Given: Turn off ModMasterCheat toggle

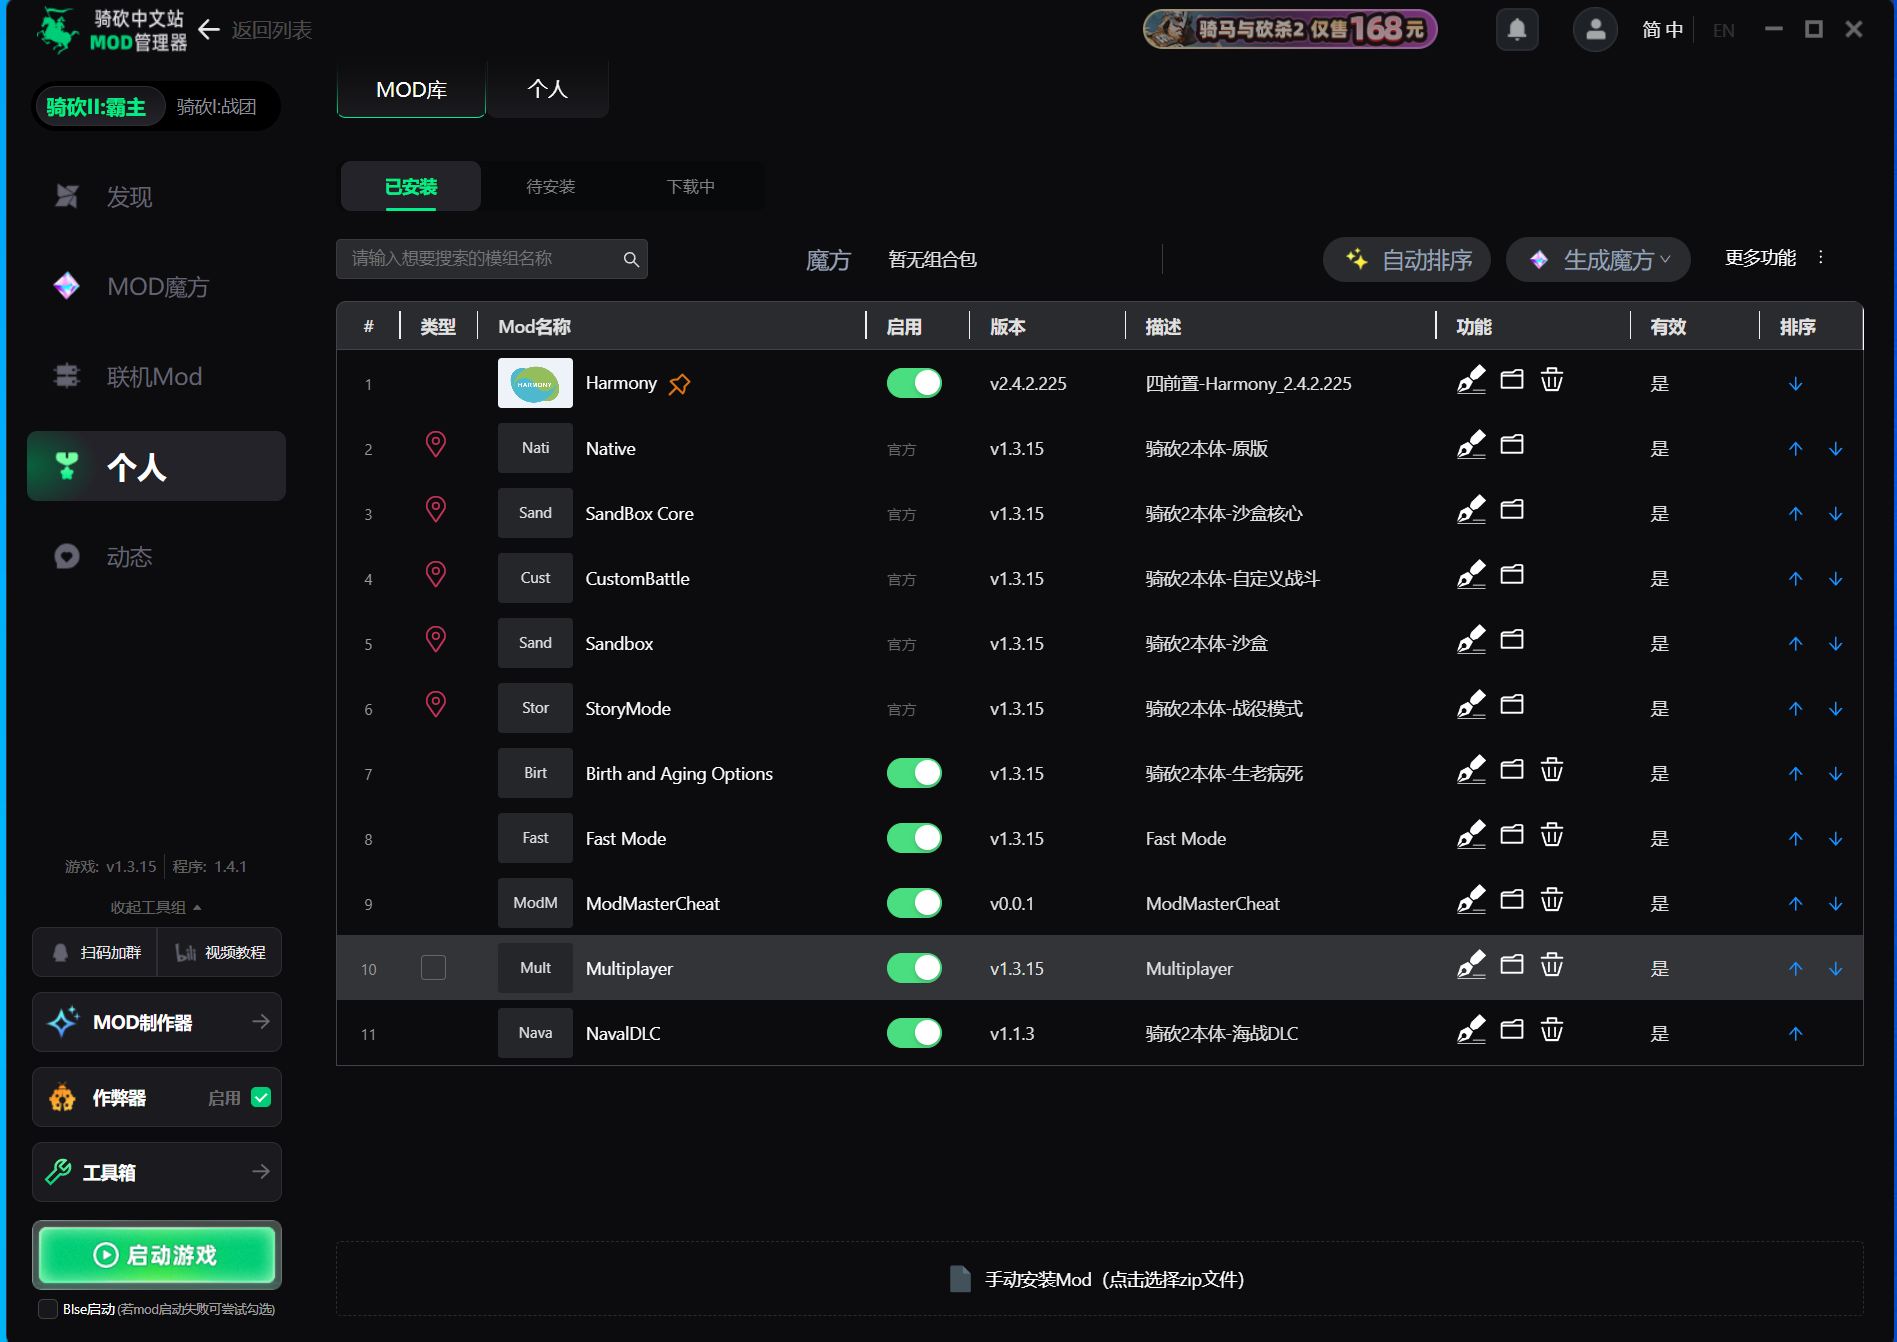Looking at the screenshot, I should pyautogui.click(x=914, y=903).
